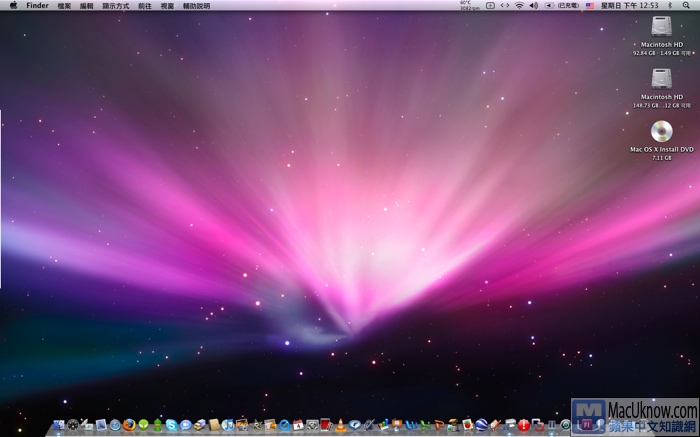Open the green alien-face app in Dock

(x=143, y=425)
